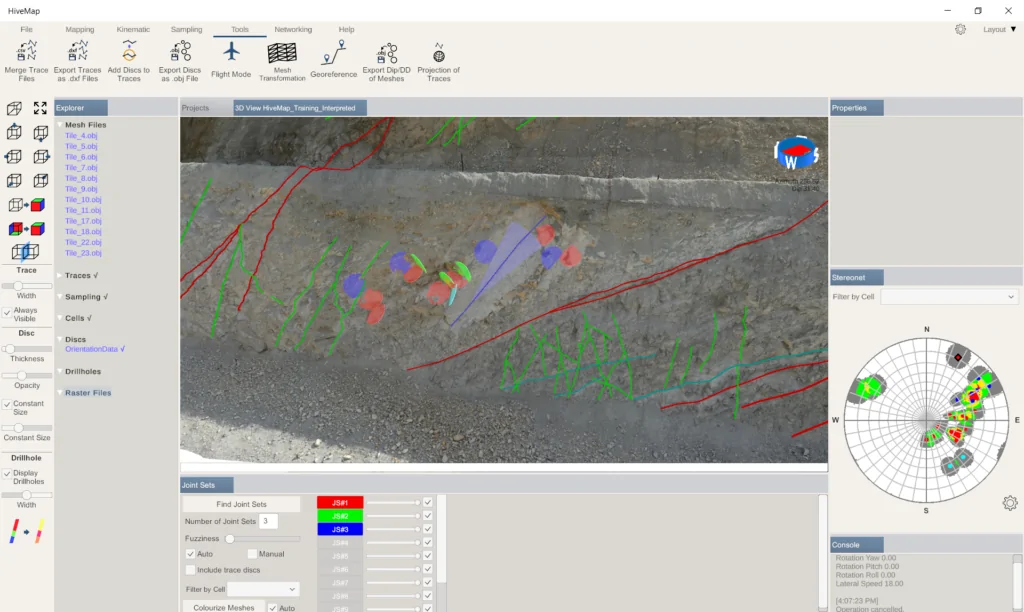Enable Include trace discs checkbox
Viewport: 1024px width, 612px height.
191,570
